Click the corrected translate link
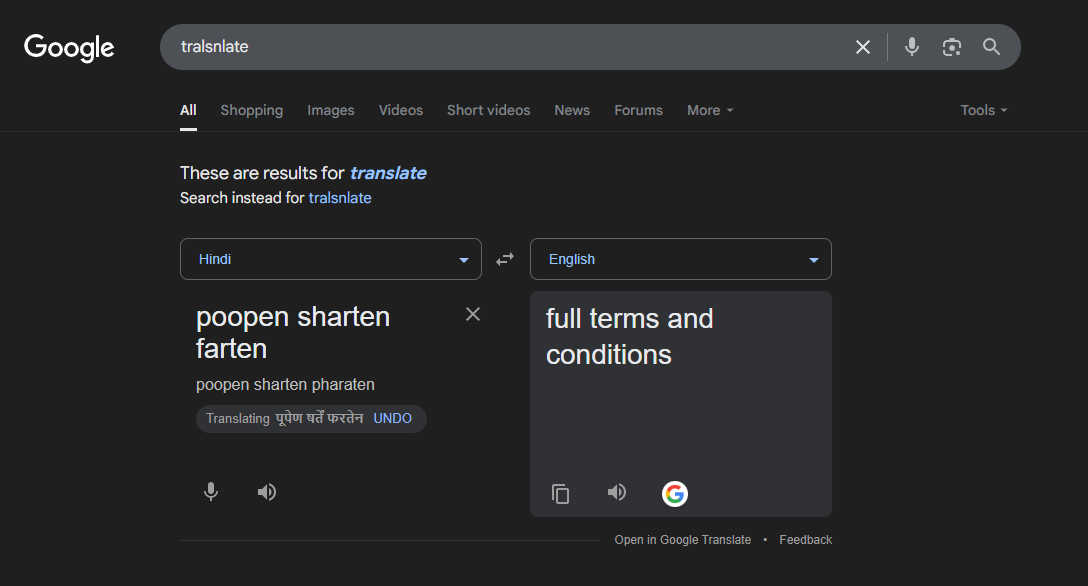Viewport: 1088px width, 586px height. pos(388,173)
